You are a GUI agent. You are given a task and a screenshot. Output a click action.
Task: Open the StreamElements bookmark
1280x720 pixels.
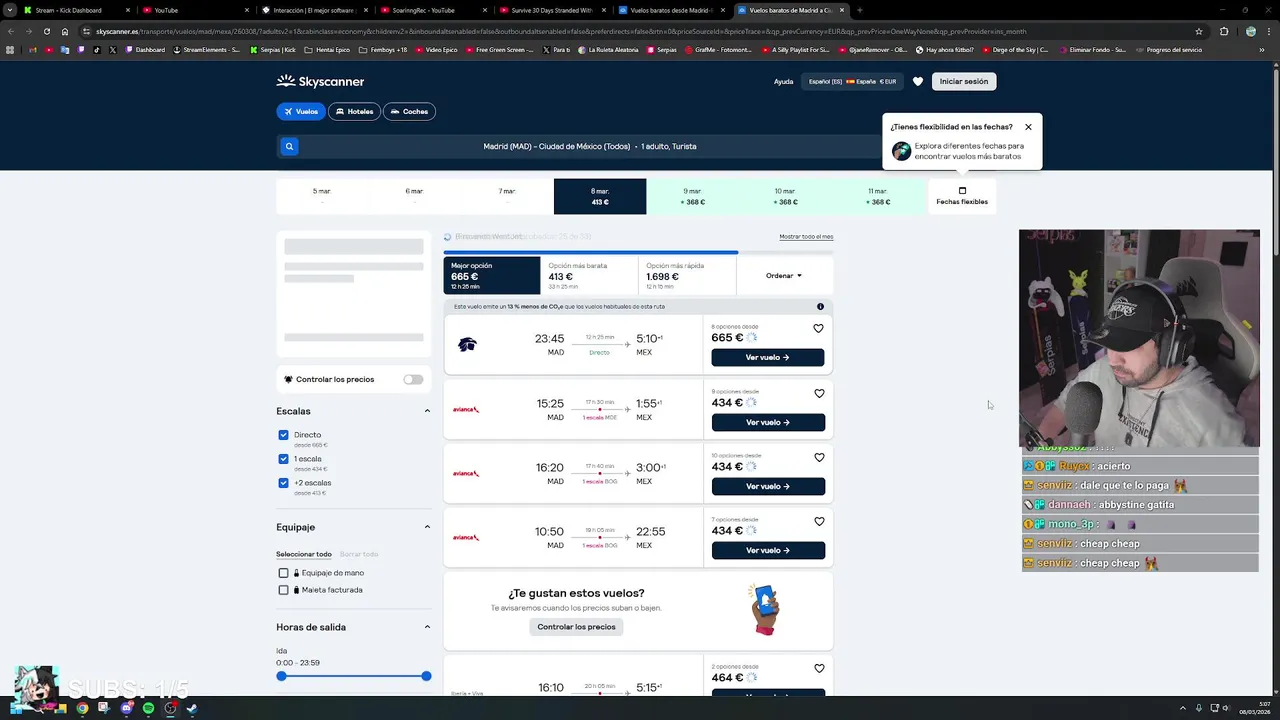click(x=206, y=50)
